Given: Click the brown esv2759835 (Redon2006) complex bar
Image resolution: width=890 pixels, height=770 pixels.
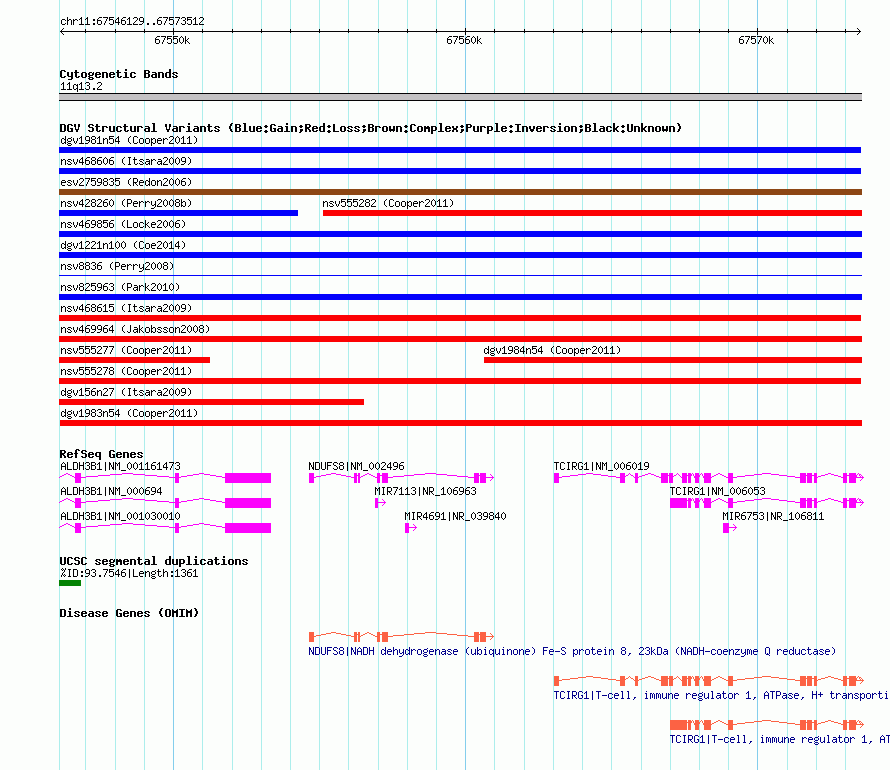Looking at the screenshot, I should tap(460, 192).
